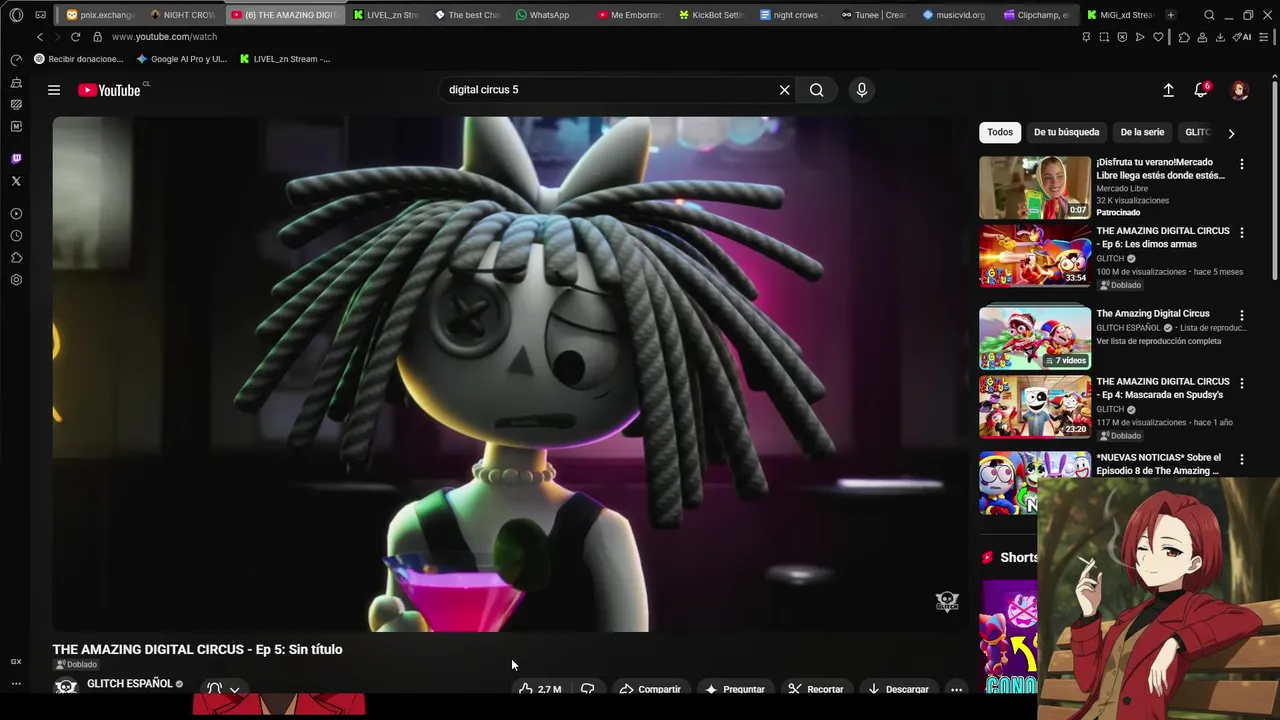Switch to the musicvid.org tab
This screenshot has height=720, width=1280.
(x=954, y=15)
